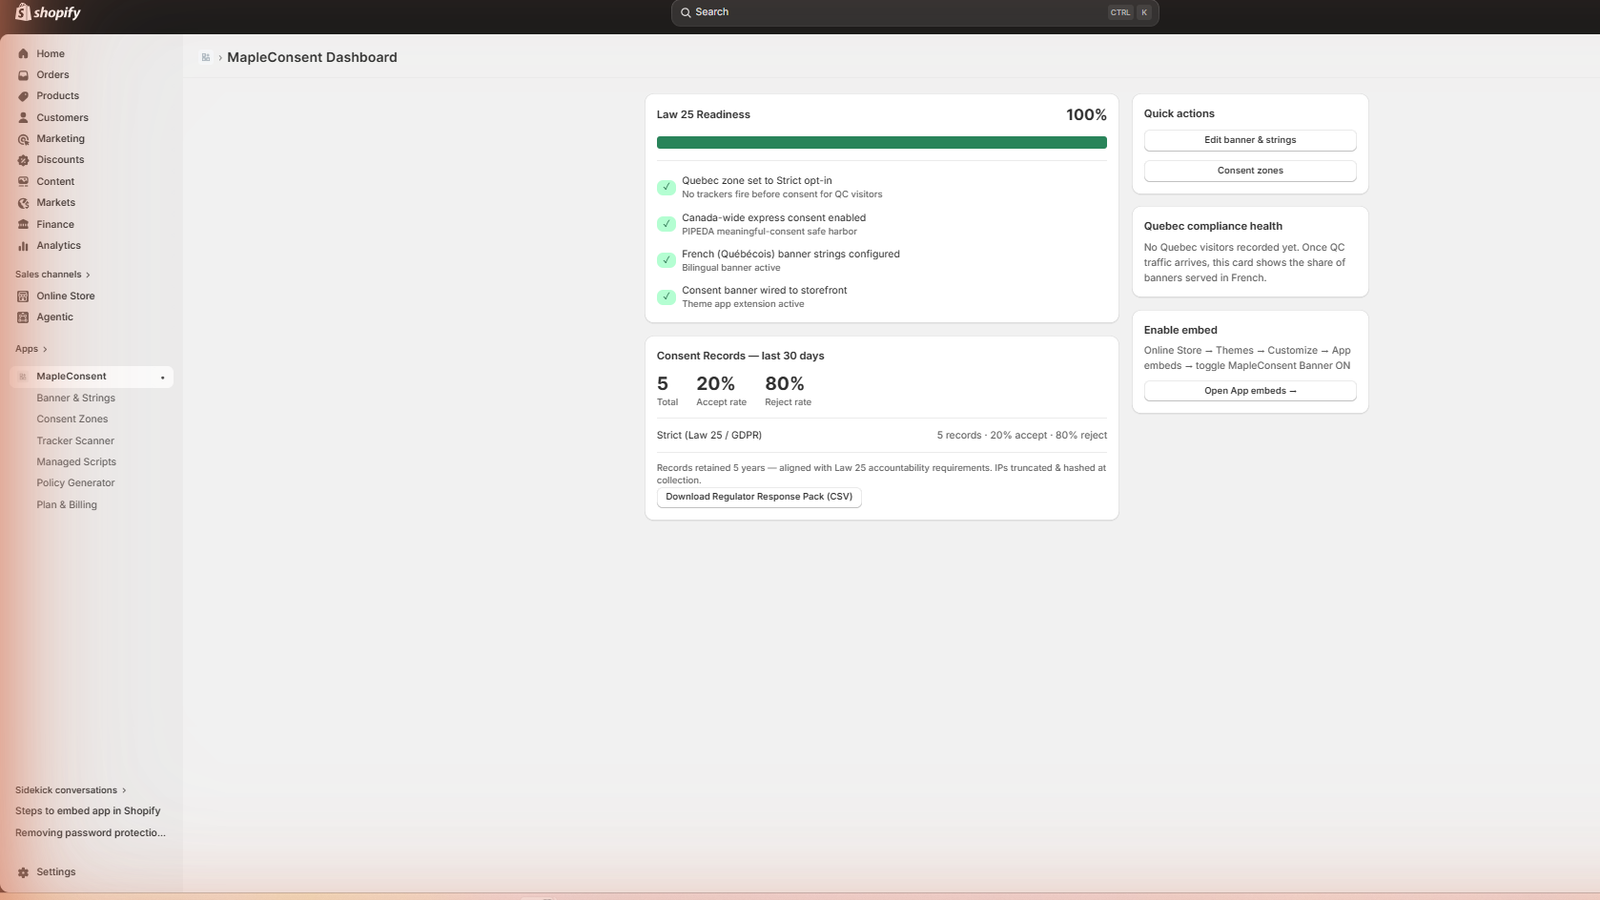Click the Analytics bar chart icon

pos(23,246)
